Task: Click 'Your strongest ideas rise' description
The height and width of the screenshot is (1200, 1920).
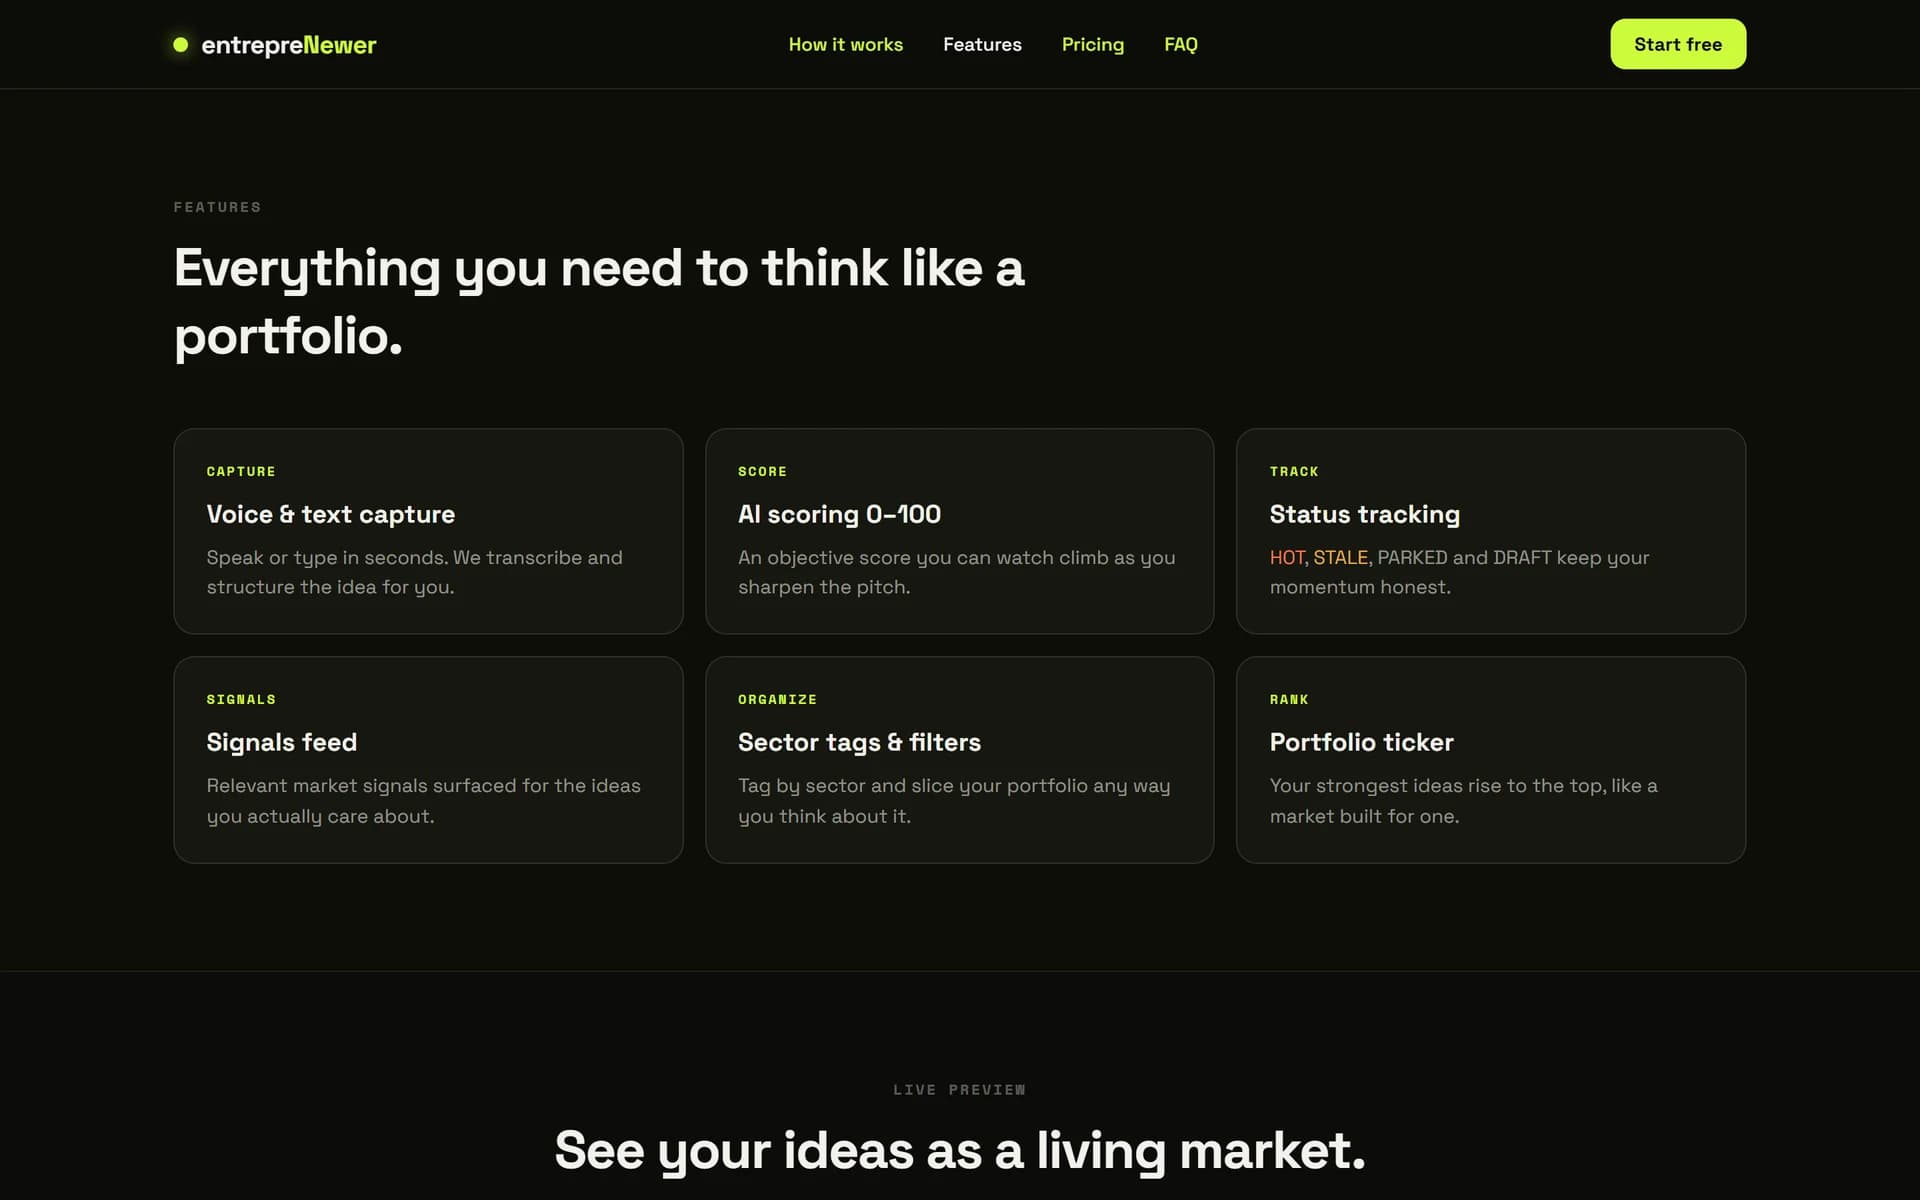Action: (1463, 801)
